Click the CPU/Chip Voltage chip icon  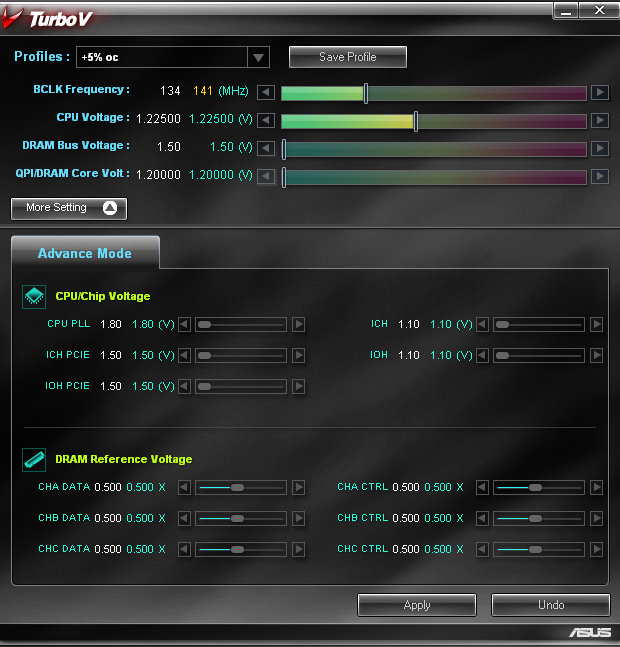click(34, 297)
